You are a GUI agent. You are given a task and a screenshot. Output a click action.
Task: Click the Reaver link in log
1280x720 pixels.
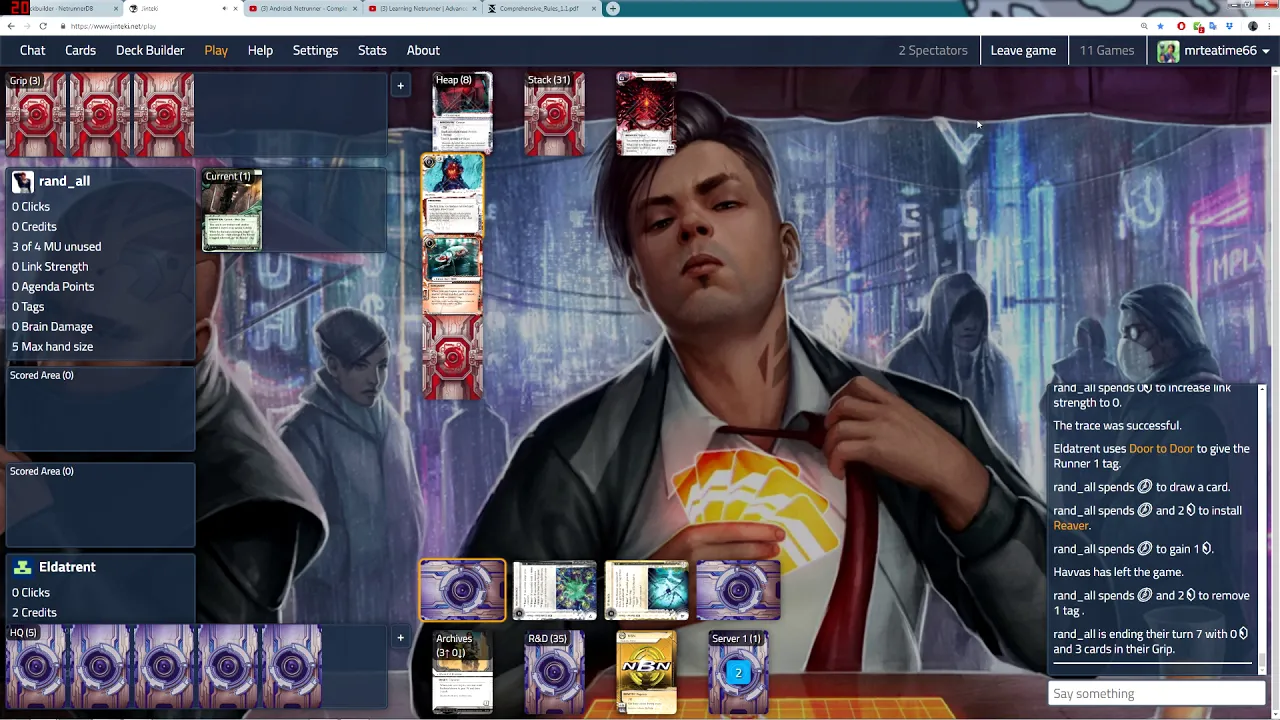(1071, 525)
